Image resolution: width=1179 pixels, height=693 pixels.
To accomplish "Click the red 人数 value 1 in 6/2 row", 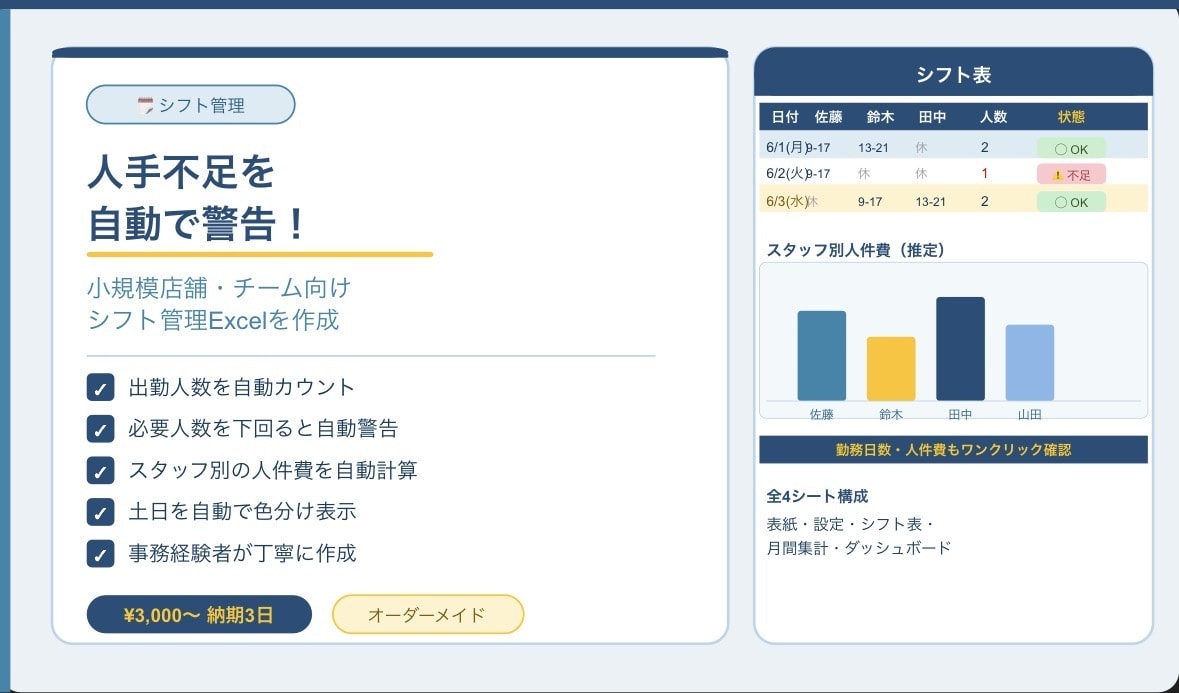I will coord(985,174).
